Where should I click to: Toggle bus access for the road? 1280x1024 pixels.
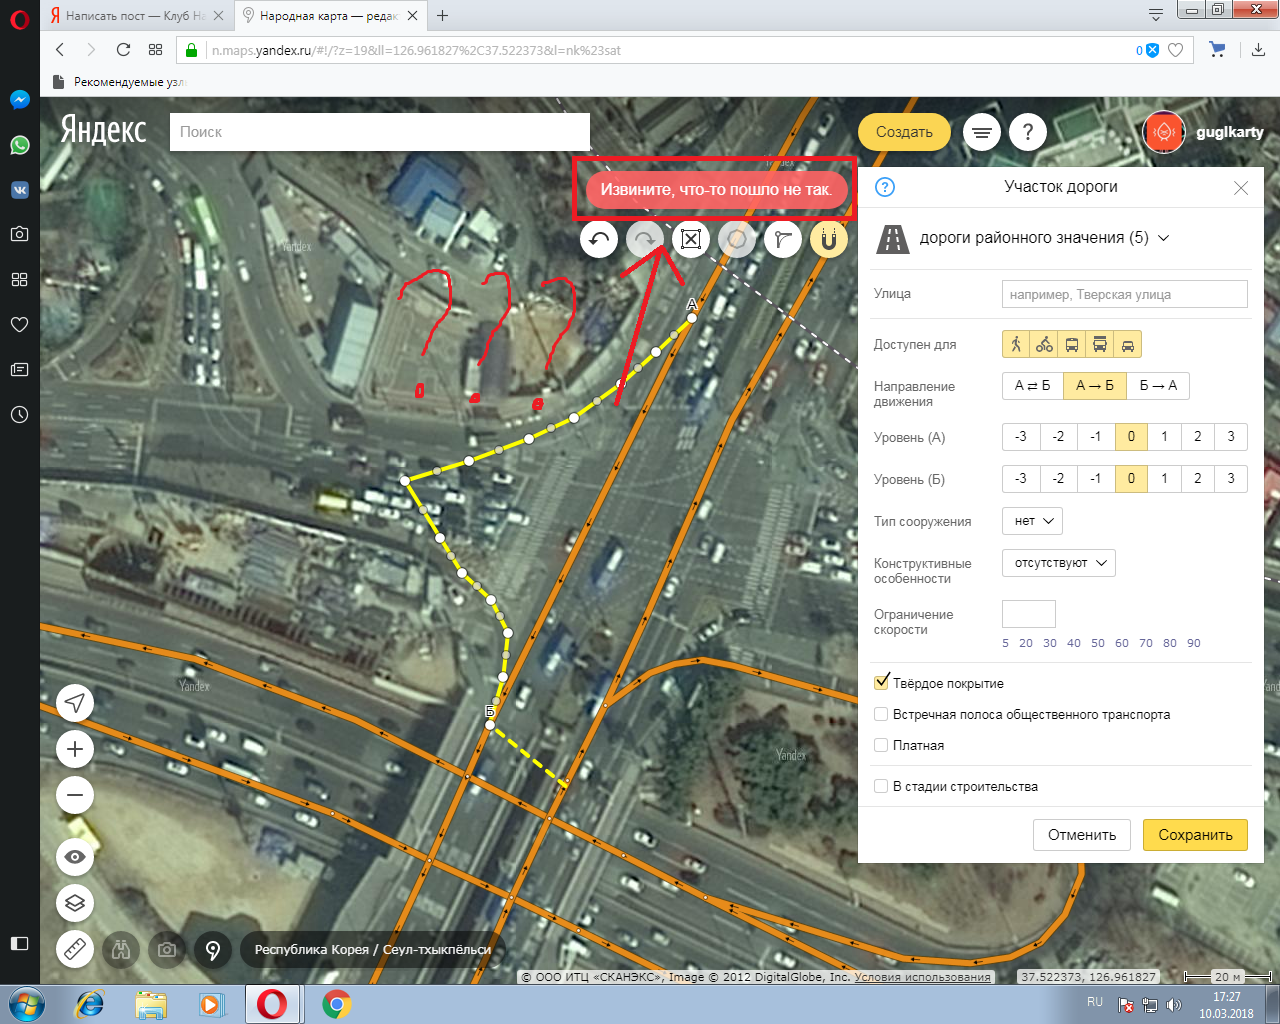[x=1072, y=344]
